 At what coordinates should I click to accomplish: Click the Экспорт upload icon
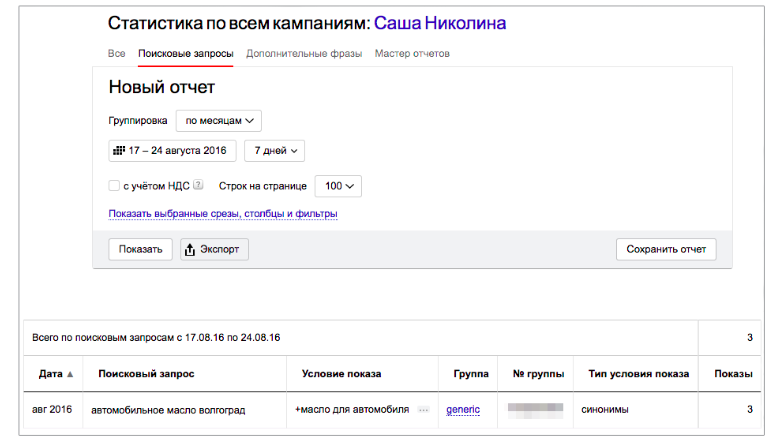(x=189, y=249)
